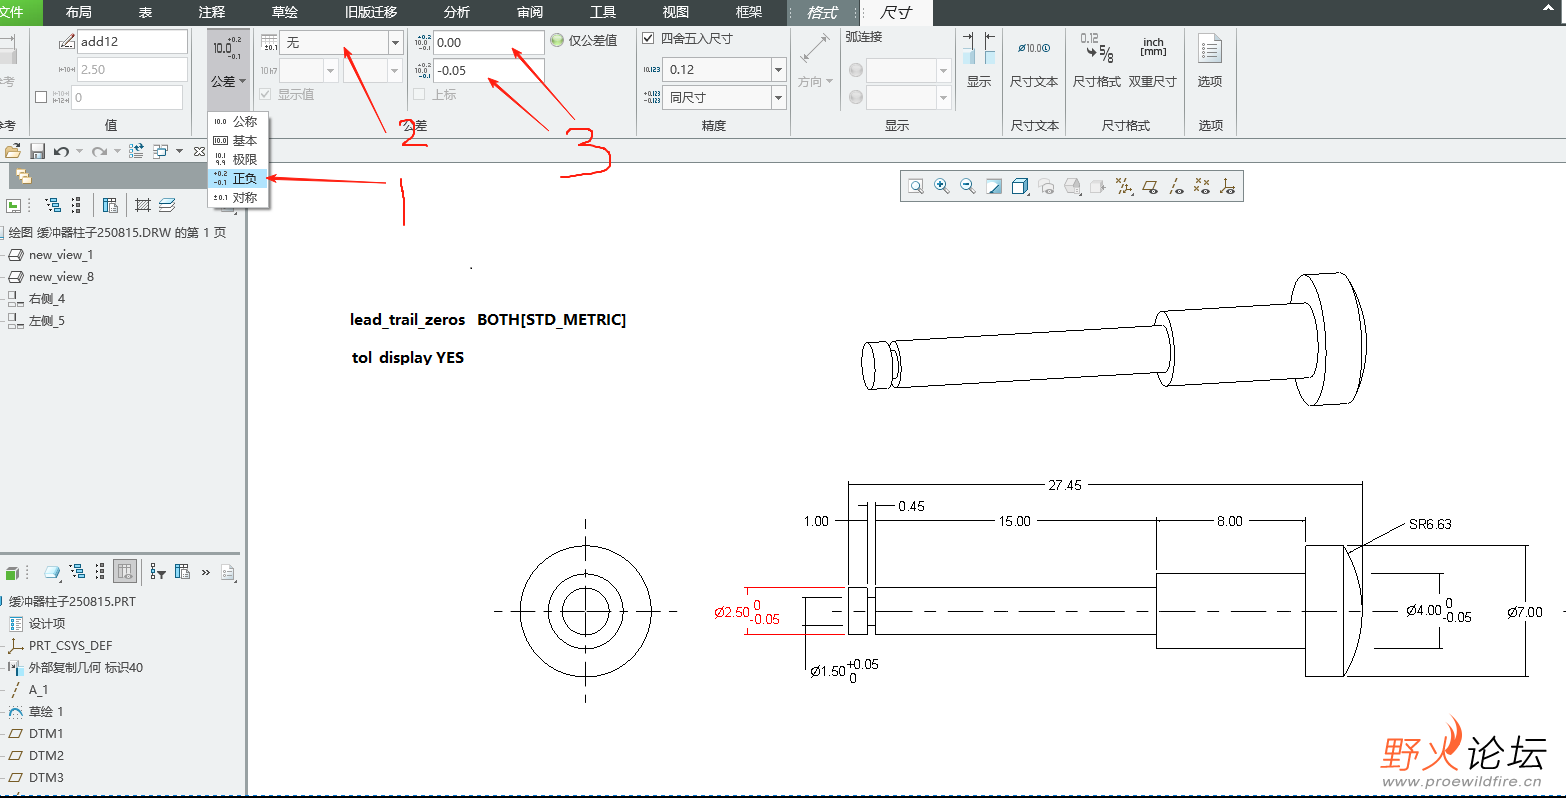Click the Refit view icon

915,187
